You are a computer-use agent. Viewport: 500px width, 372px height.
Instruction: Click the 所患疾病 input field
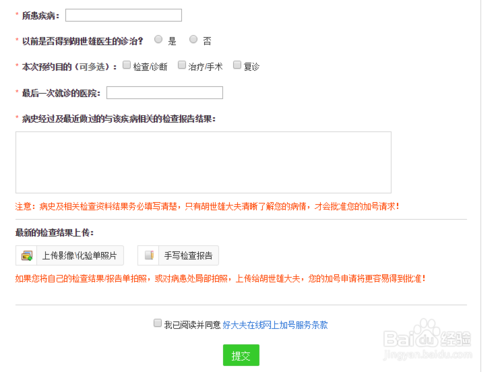point(123,15)
